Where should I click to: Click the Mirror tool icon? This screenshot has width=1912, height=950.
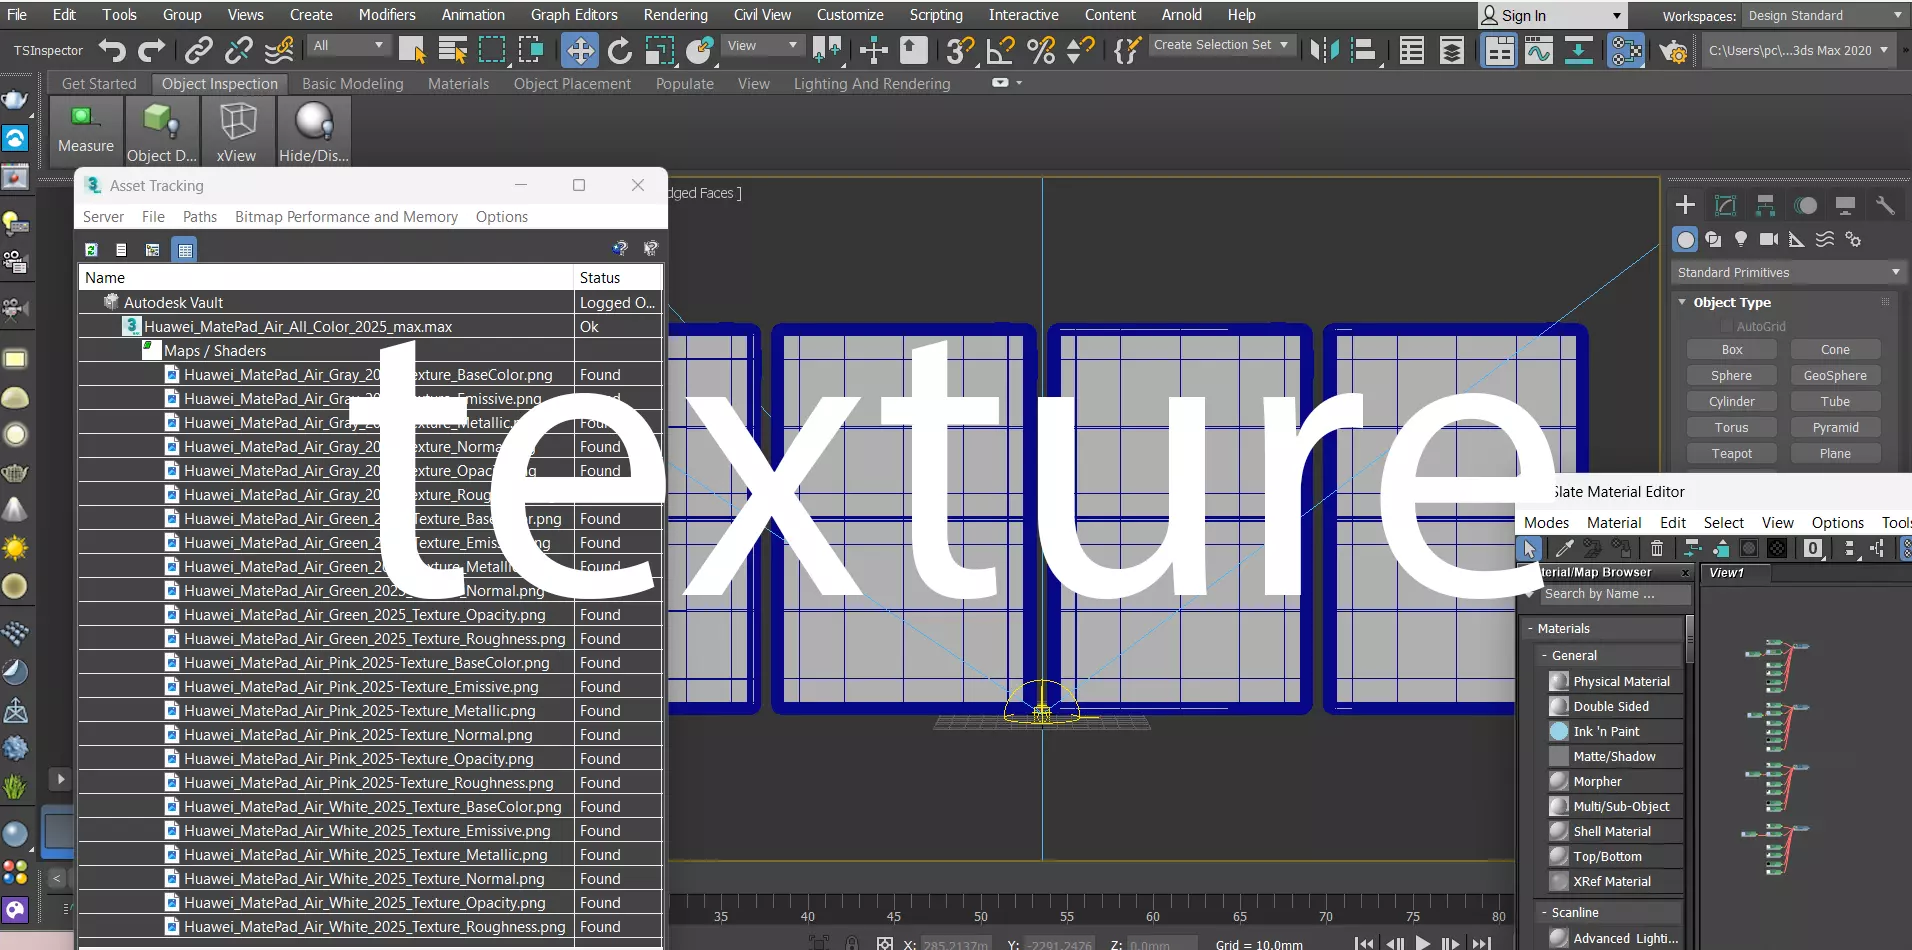pyautogui.click(x=1324, y=50)
